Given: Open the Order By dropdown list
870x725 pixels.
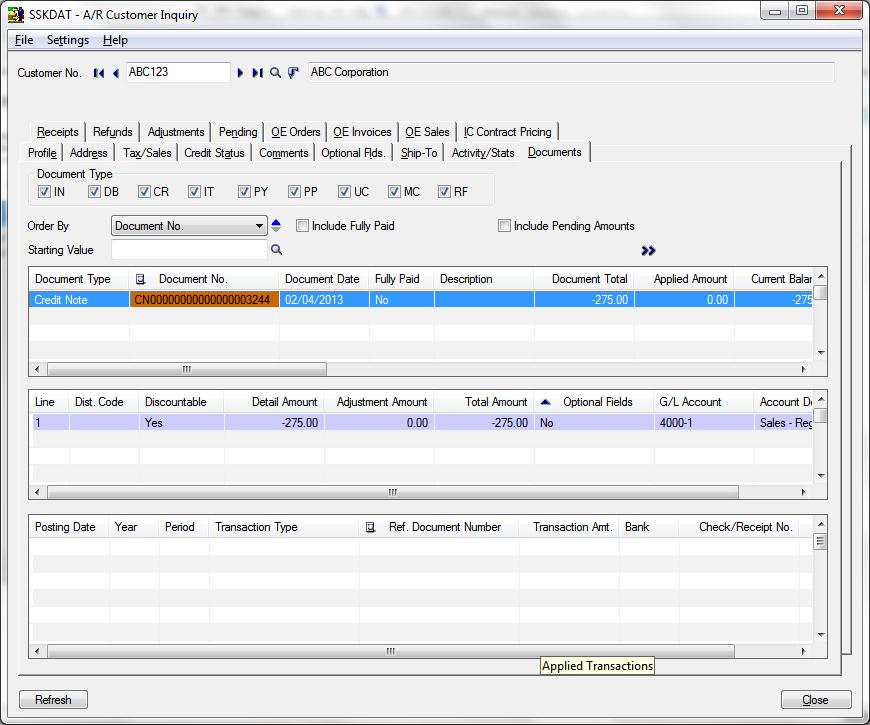Looking at the screenshot, I should pos(260,226).
